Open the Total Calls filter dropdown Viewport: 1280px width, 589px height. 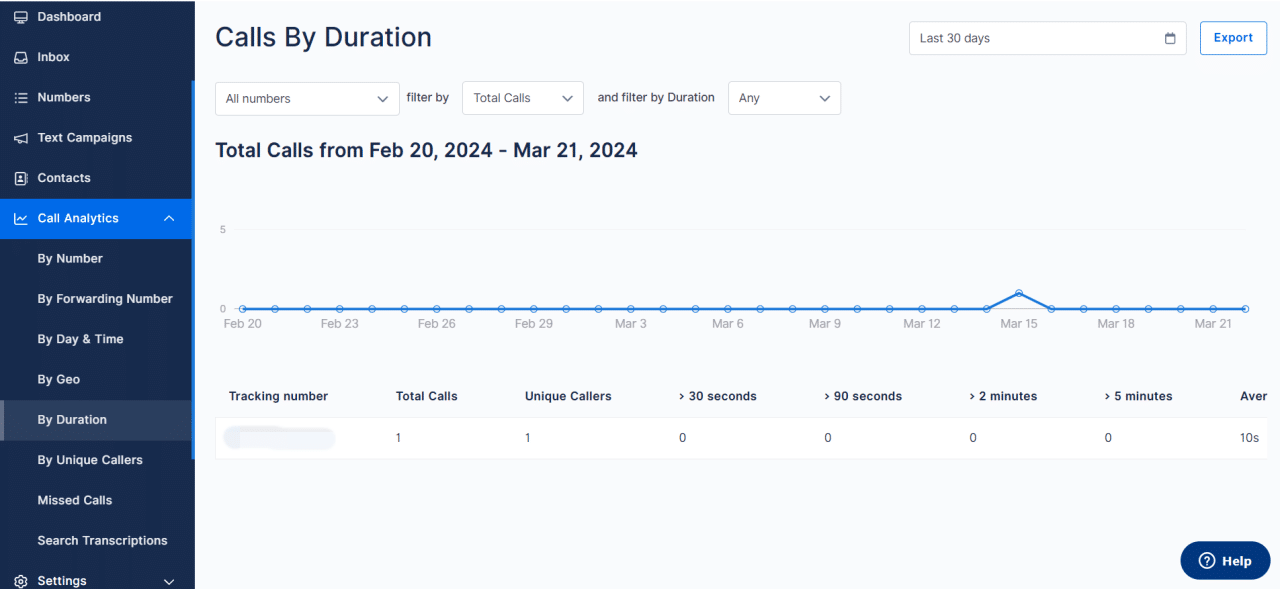[522, 97]
